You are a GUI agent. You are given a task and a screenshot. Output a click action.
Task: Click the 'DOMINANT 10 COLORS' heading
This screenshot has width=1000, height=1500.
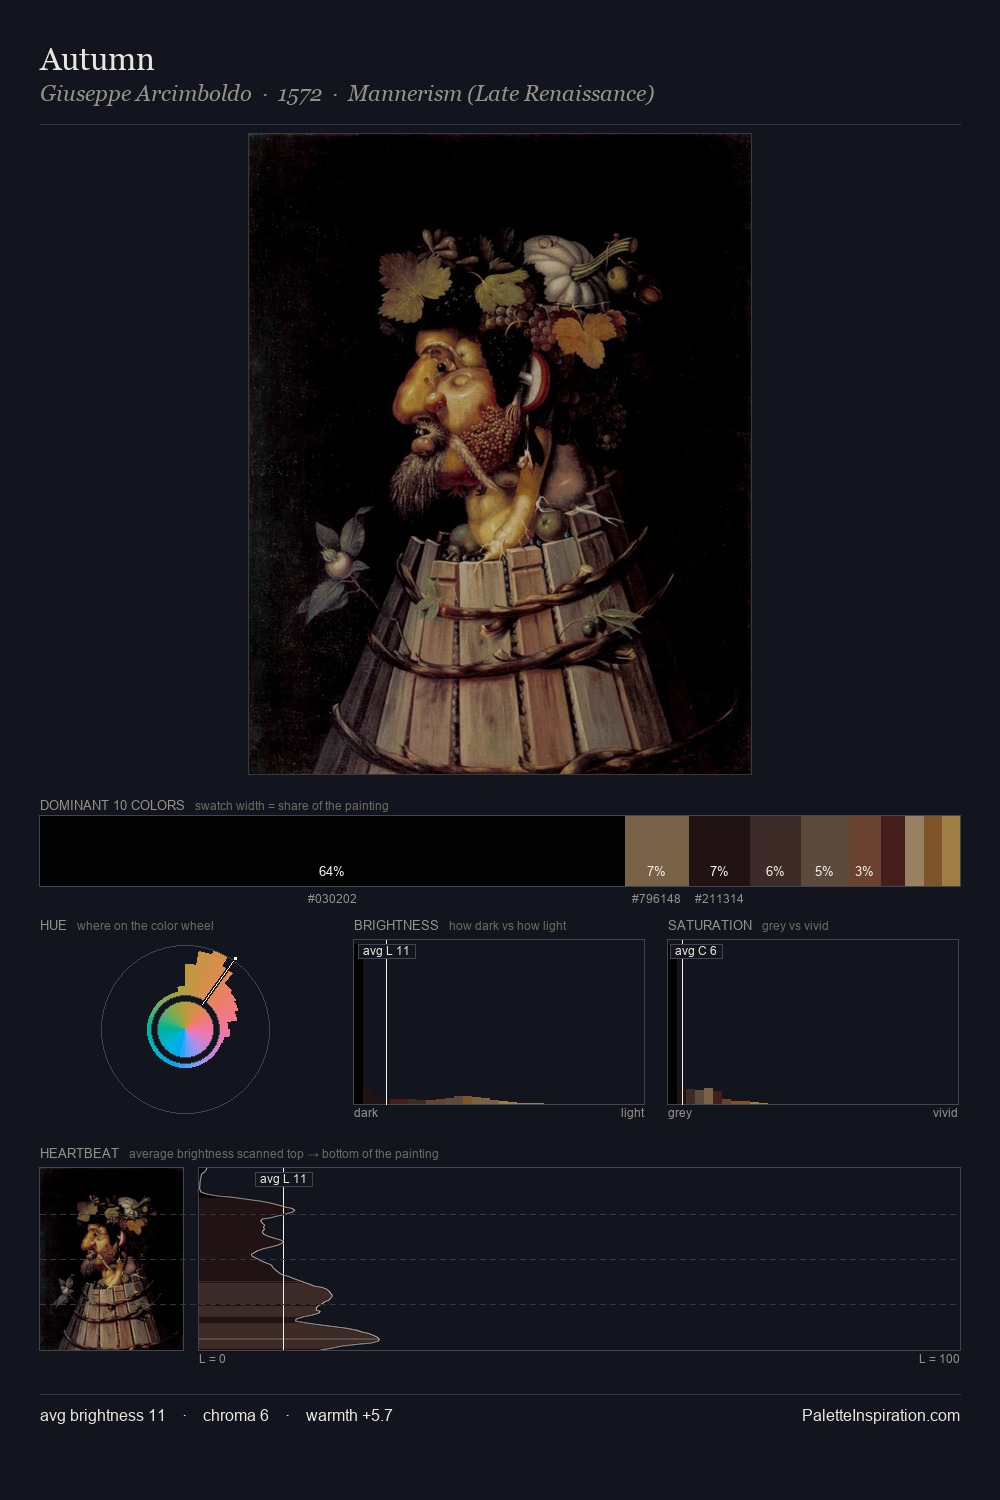pyautogui.click(x=112, y=805)
